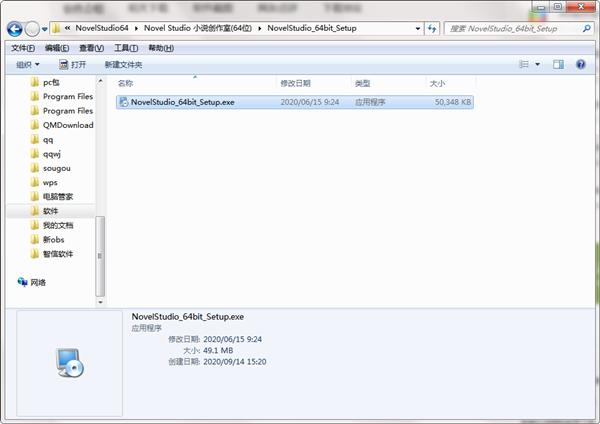Viewport: 600px width, 424px height.
Task: Select the 智信软件 folder
Action: pyautogui.click(x=58, y=254)
